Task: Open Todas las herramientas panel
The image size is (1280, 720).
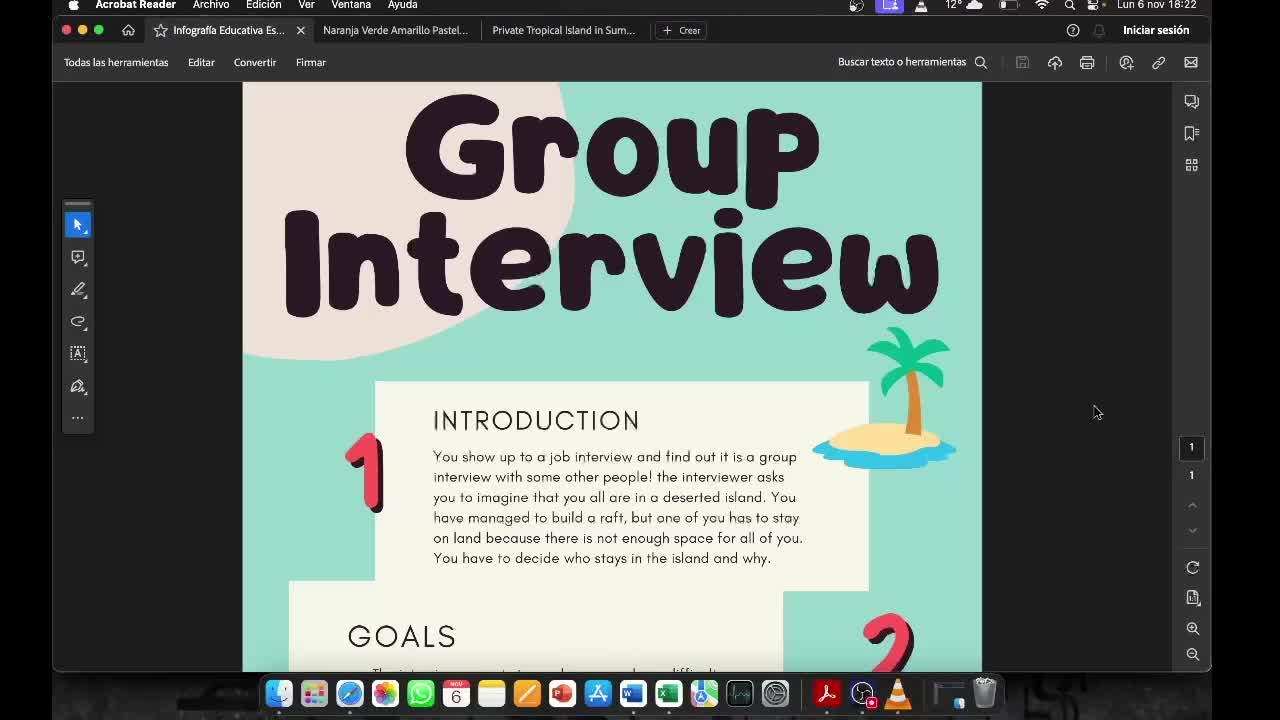Action: coord(116,62)
